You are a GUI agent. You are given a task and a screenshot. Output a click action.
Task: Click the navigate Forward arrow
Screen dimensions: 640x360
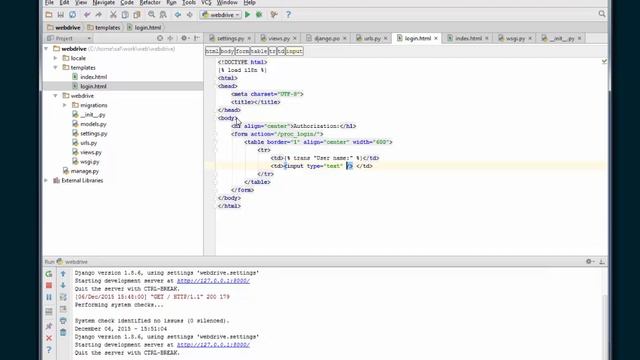[x=189, y=15]
